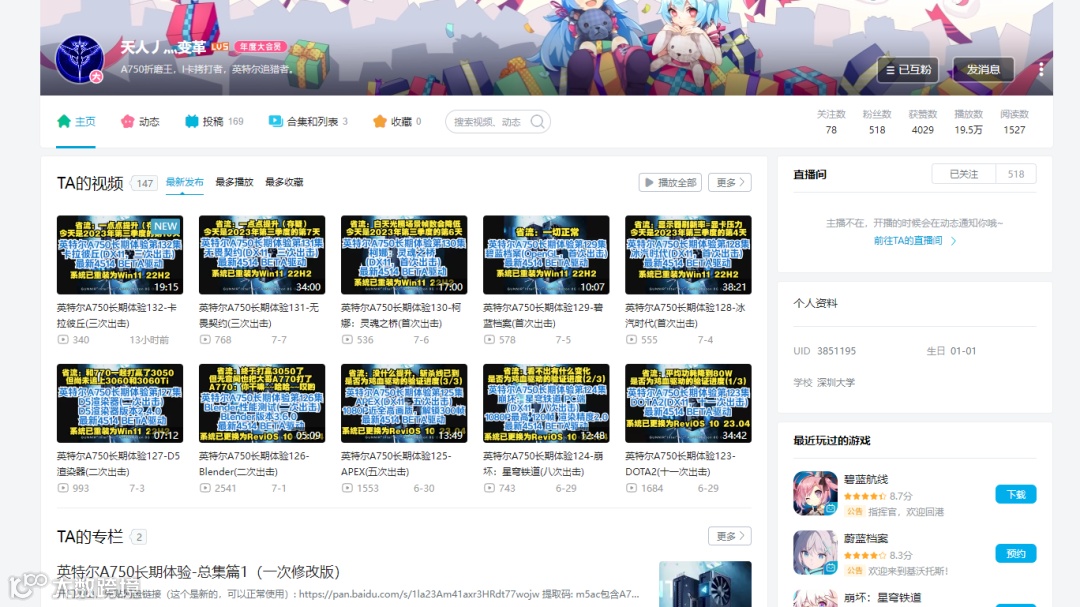The width and height of the screenshot is (1080, 607).
Task: Click 预约 for 蔚蓝档案
Action: [1016, 553]
